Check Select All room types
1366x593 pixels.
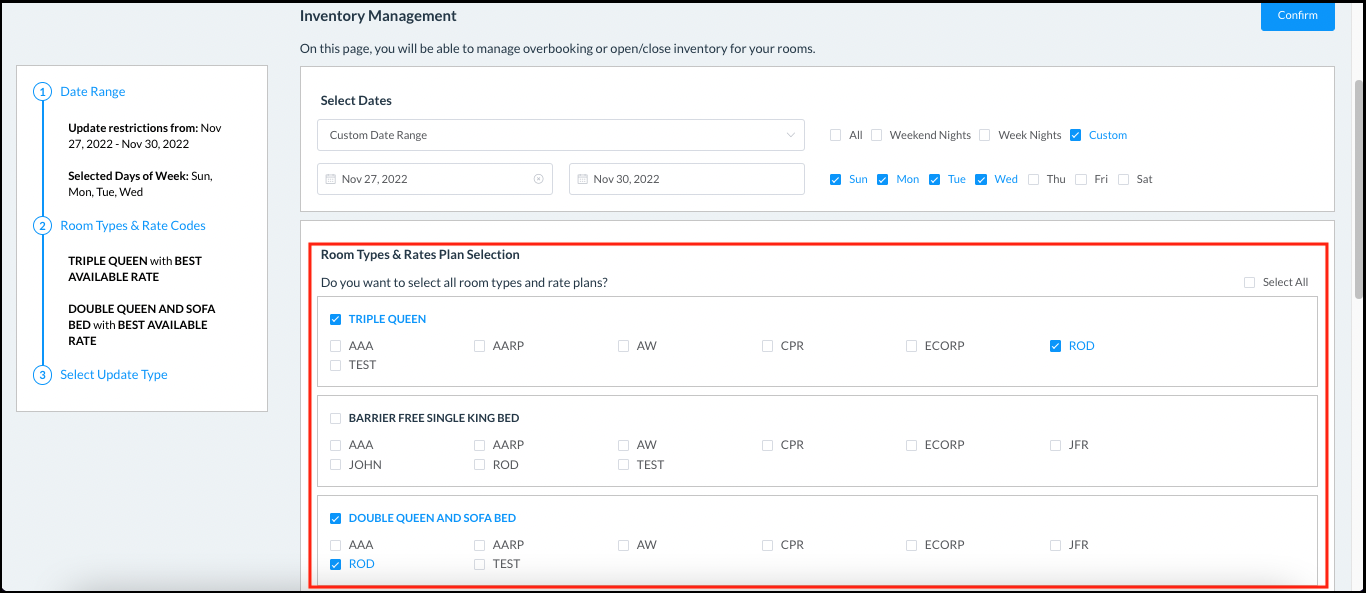point(1248,282)
